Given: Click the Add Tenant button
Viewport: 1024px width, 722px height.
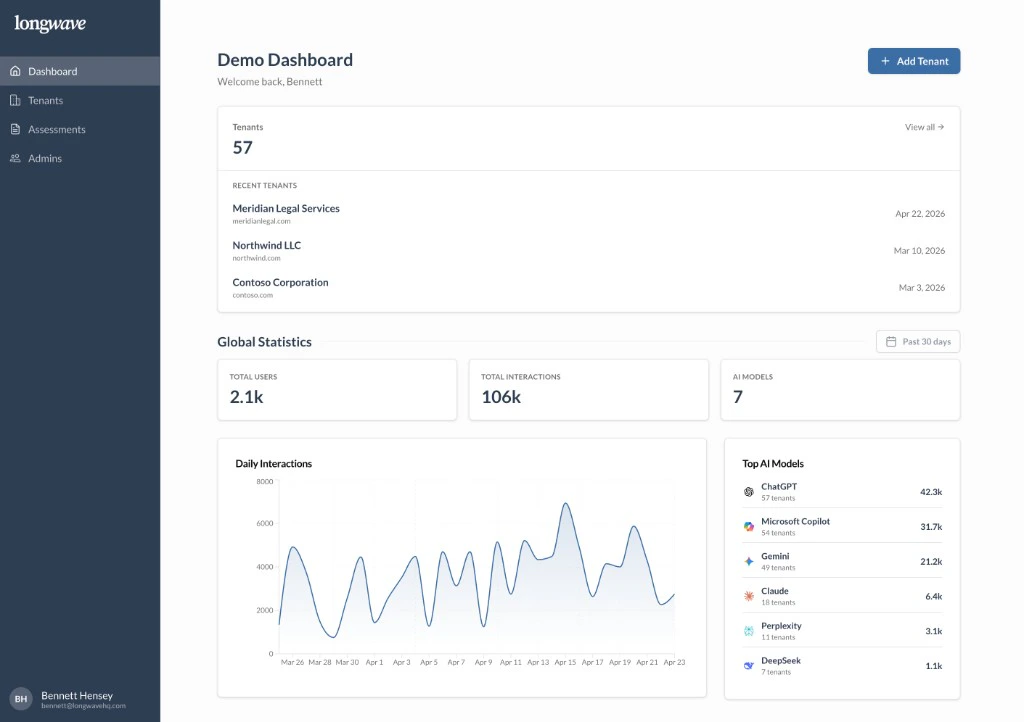Looking at the screenshot, I should click(913, 61).
